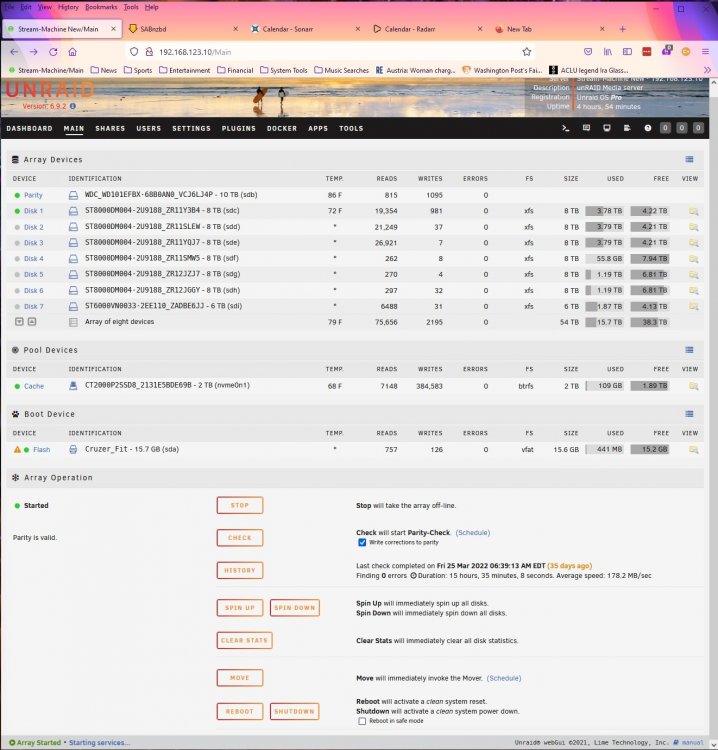Browse Disk 7 contents via view icon
The width and height of the screenshot is (718, 750).
click(x=694, y=307)
